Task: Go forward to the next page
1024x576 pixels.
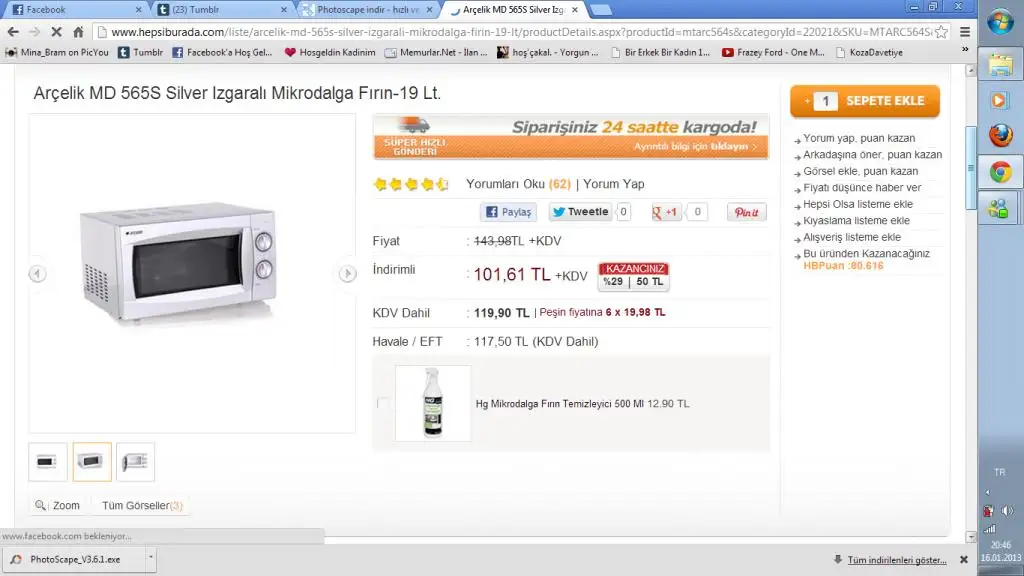Action: [35, 31]
